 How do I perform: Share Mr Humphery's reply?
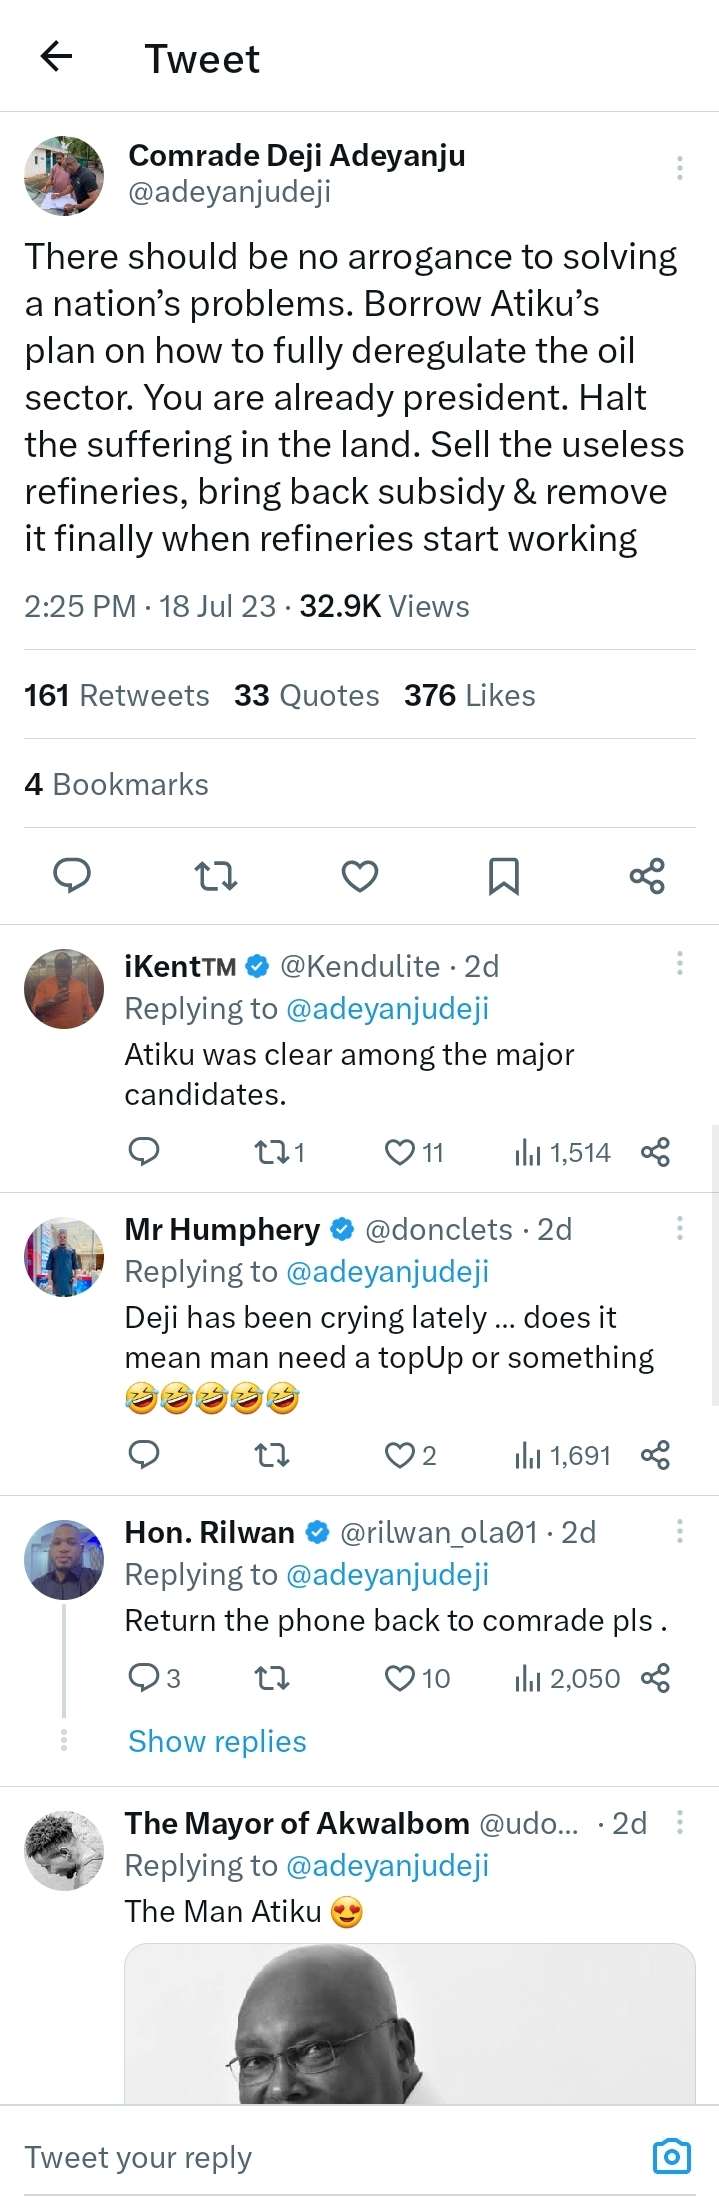(x=655, y=1455)
